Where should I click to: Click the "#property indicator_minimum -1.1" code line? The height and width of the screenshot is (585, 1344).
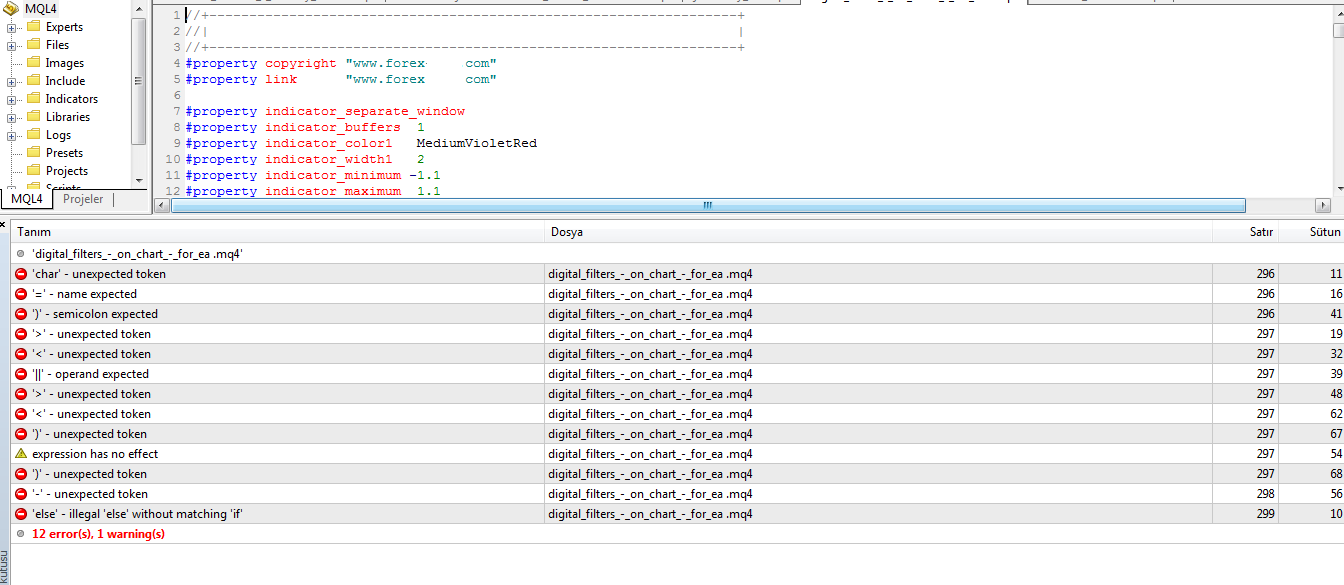point(313,175)
